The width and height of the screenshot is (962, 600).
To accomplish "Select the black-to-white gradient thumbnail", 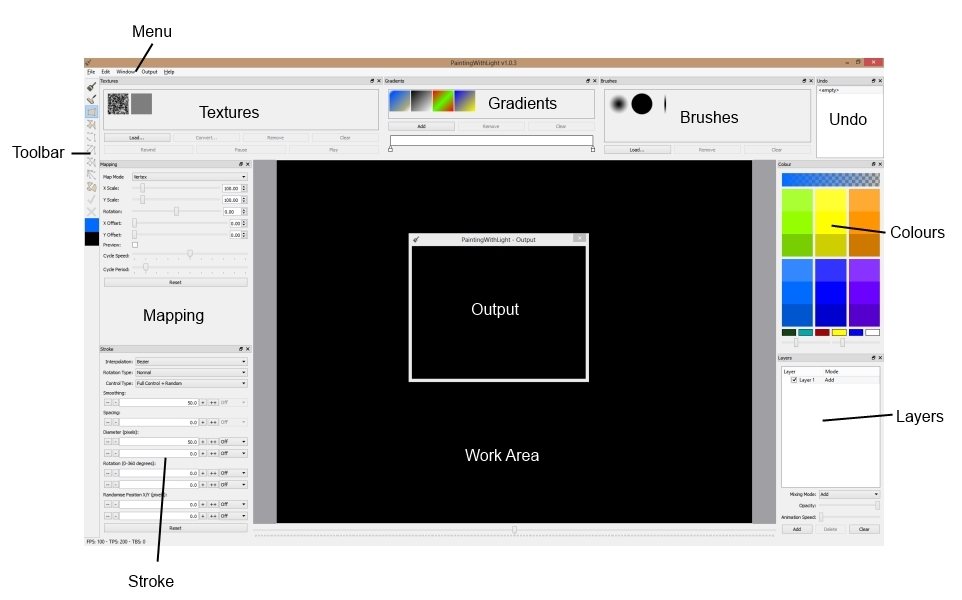I will tap(421, 101).
